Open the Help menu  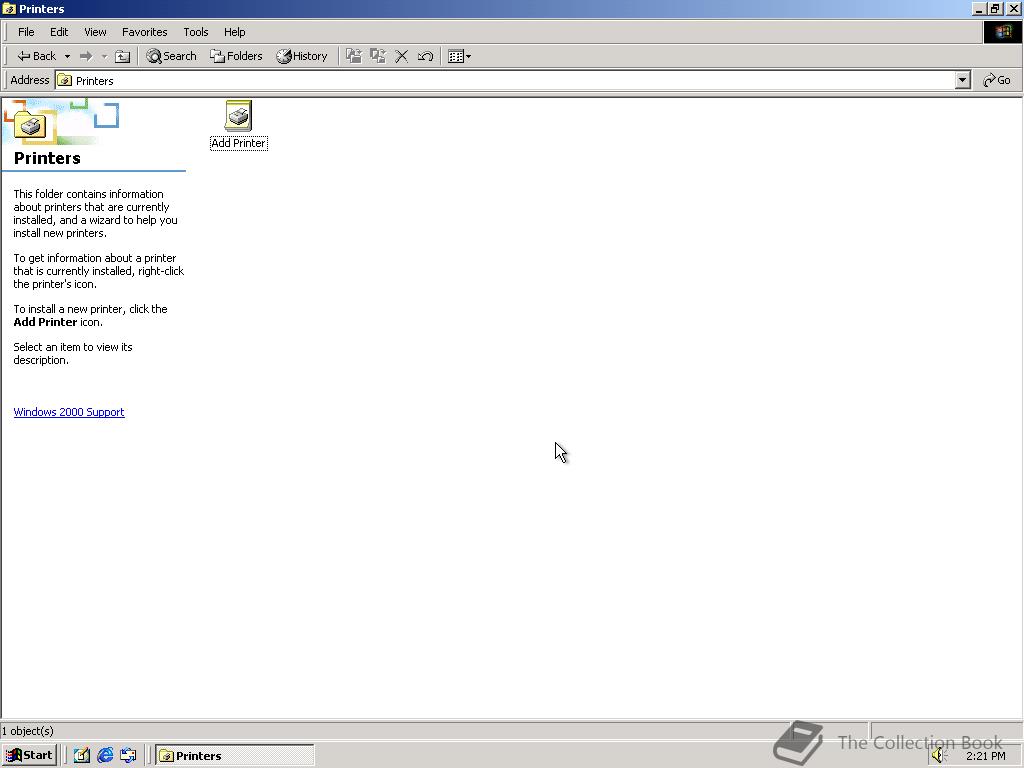(234, 32)
